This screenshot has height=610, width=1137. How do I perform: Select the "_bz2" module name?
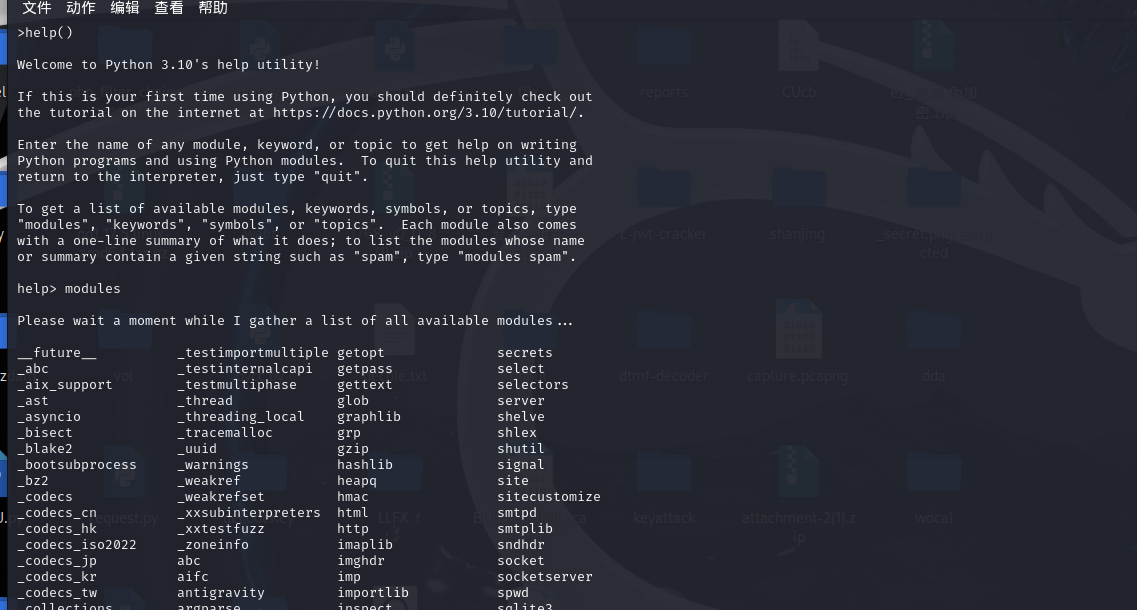coord(33,480)
